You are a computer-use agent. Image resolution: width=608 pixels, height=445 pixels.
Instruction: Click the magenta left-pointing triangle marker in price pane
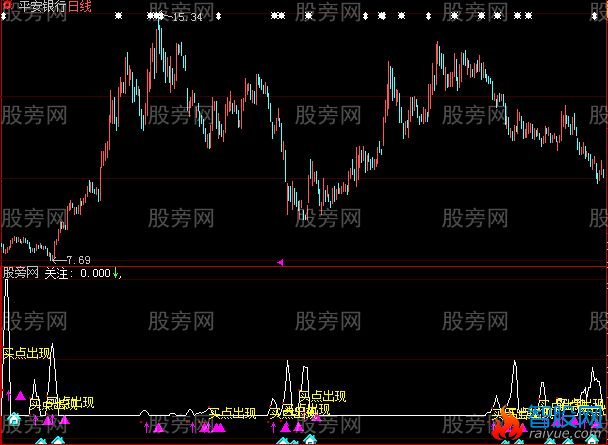tap(280, 262)
